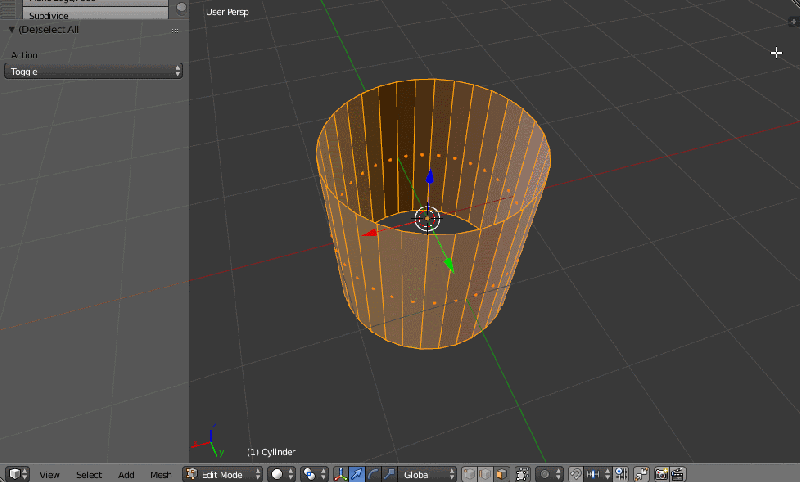
Task: Click the automerge editing icon
Action: click(x=641, y=474)
